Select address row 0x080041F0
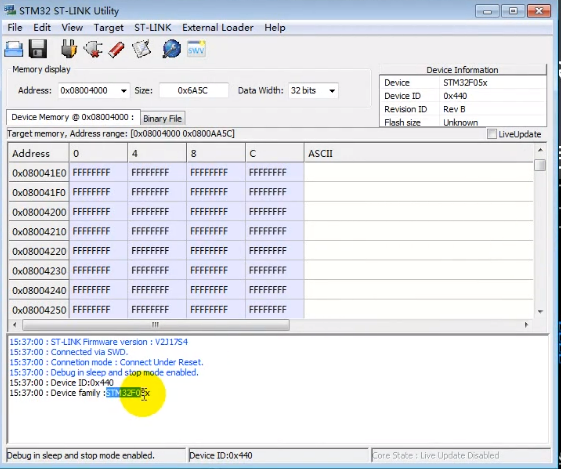This screenshot has height=469, width=561. pyautogui.click(x=39, y=192)
